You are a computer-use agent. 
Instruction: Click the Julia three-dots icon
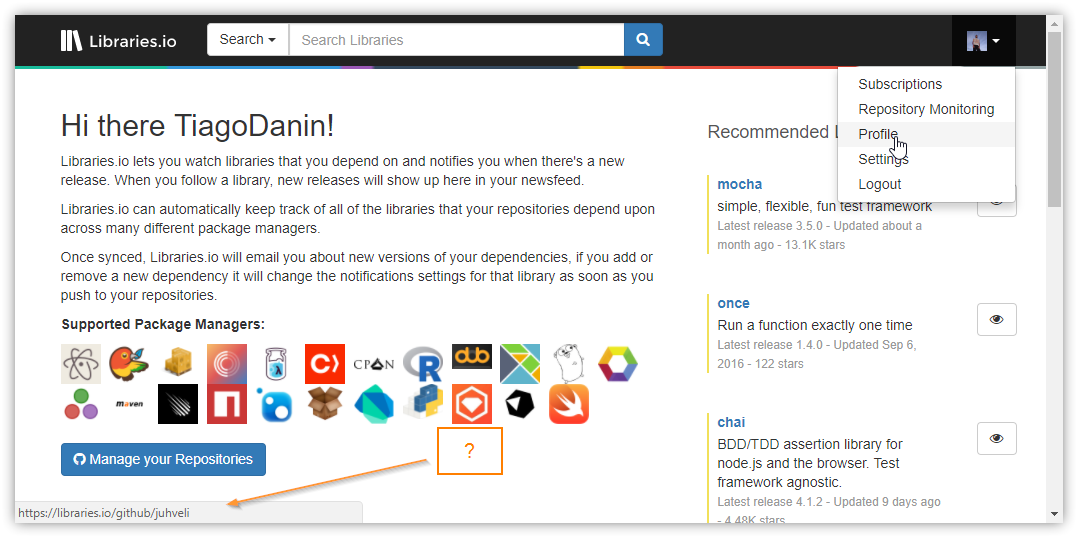coord(81,404)
